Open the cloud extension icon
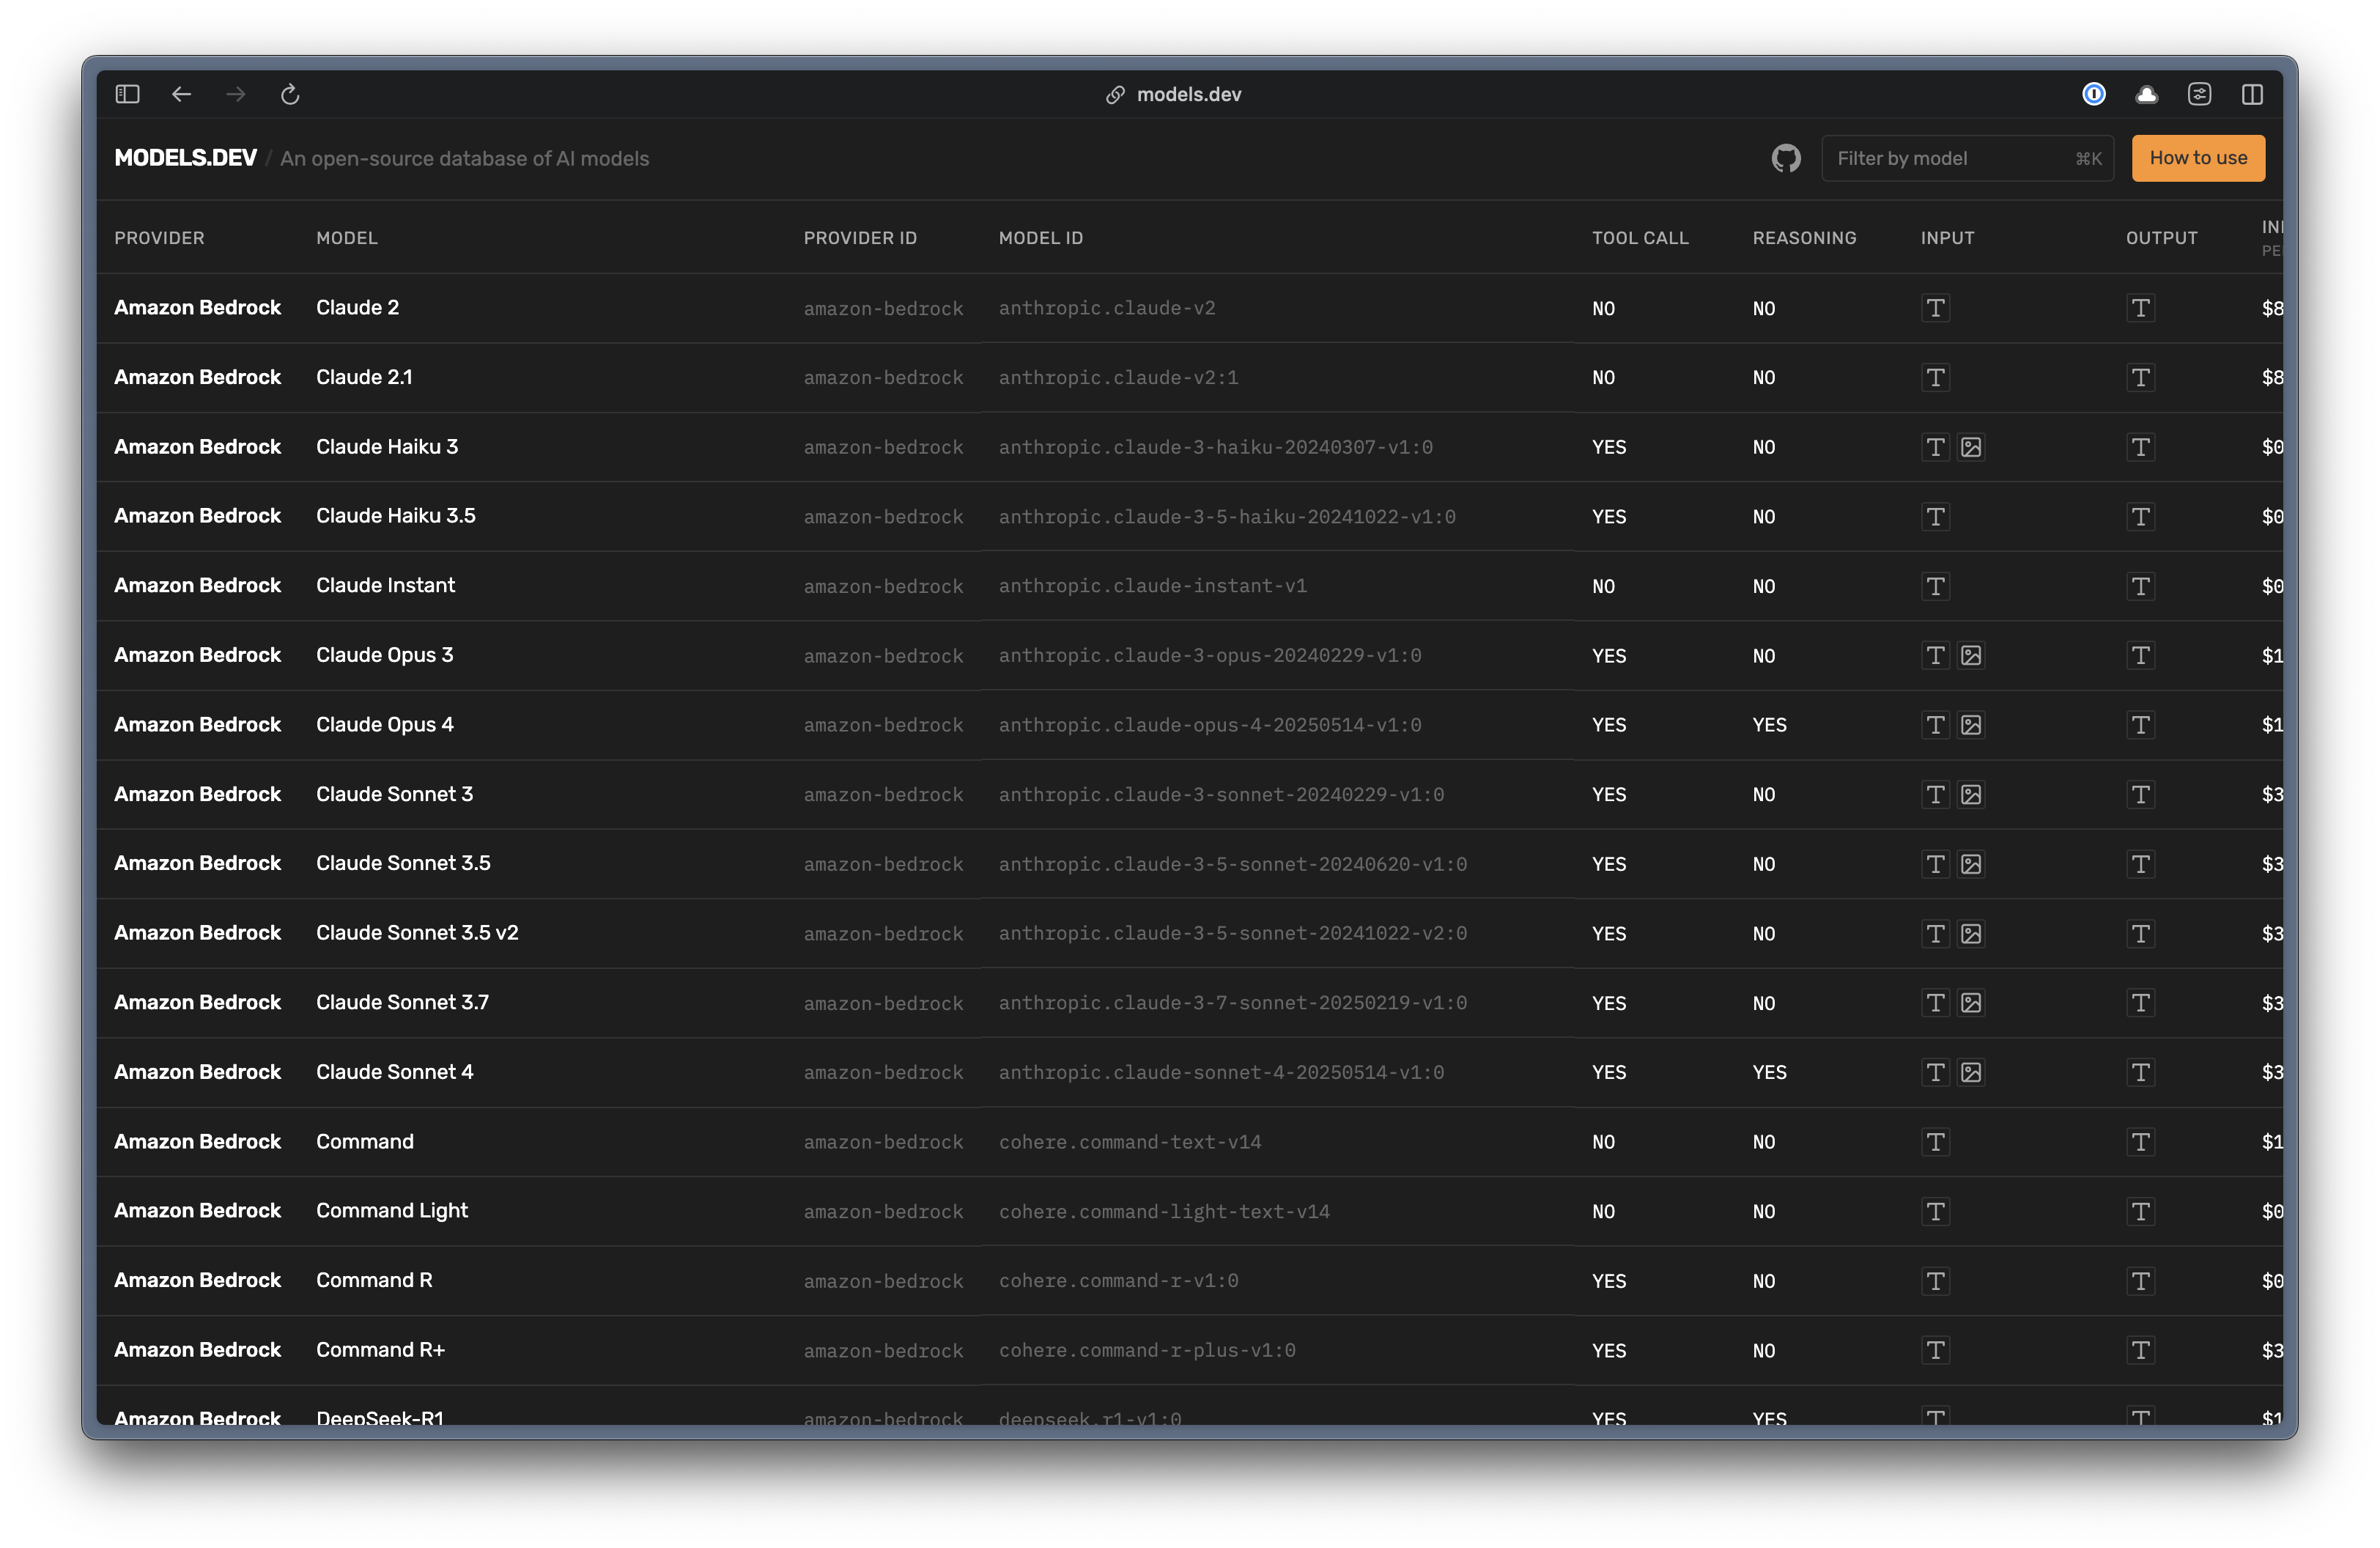Screen dimensions: 2380x1548 [x=2146, y=94]
